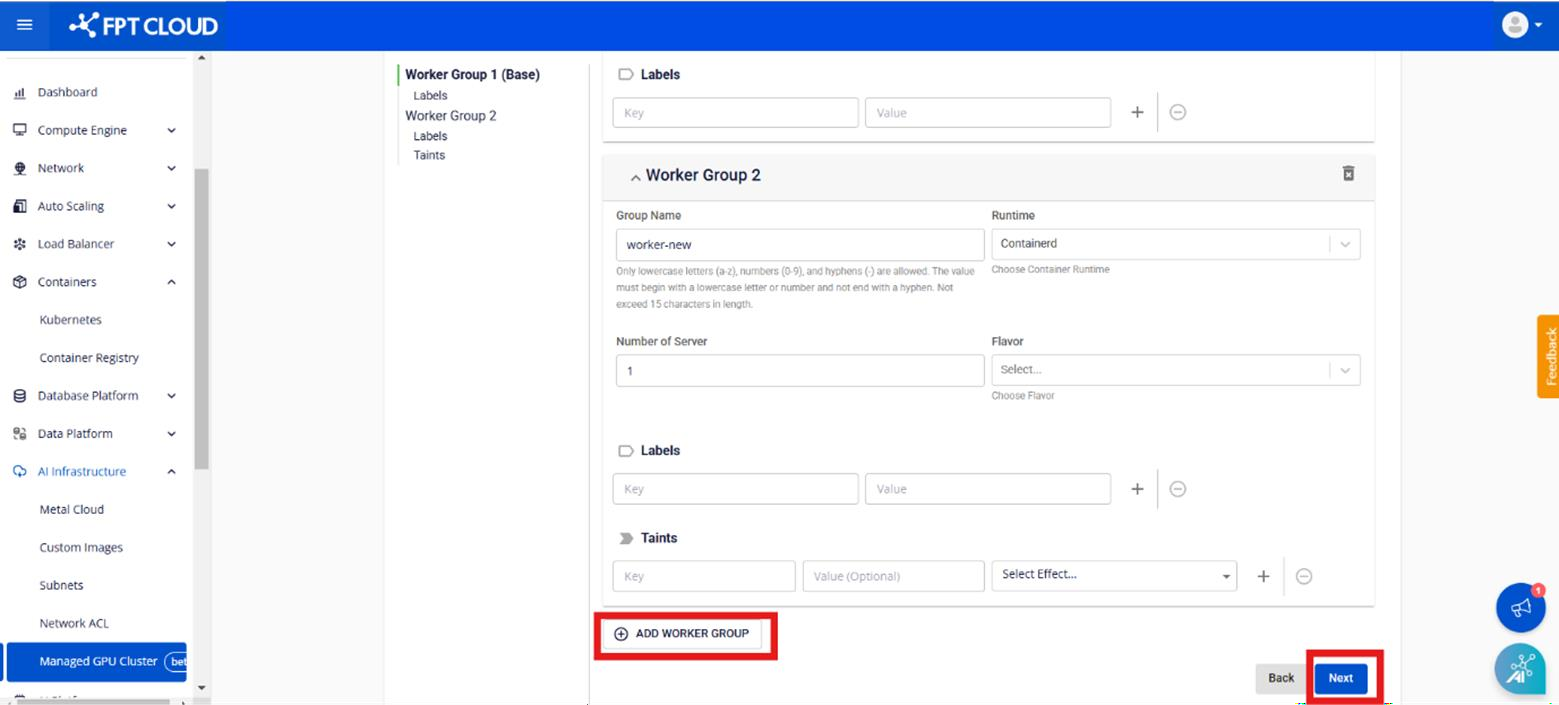Remove label with minus in Worker Group 2
The width and height of the screenshot is (1559, 705).
pos(1178,489)
